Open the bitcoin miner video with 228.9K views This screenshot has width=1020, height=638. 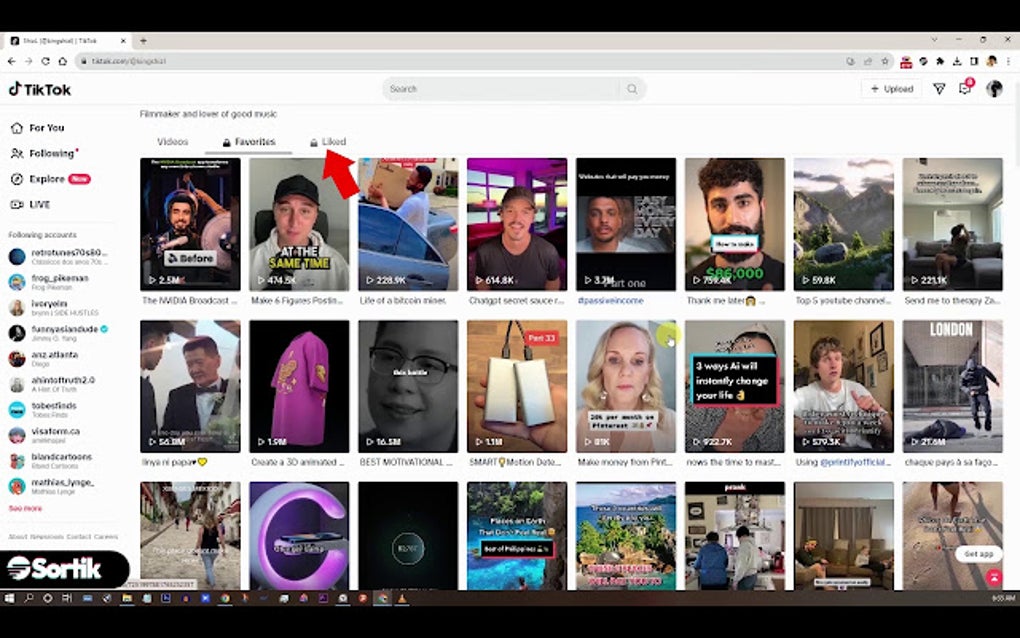tap(408, 224)
